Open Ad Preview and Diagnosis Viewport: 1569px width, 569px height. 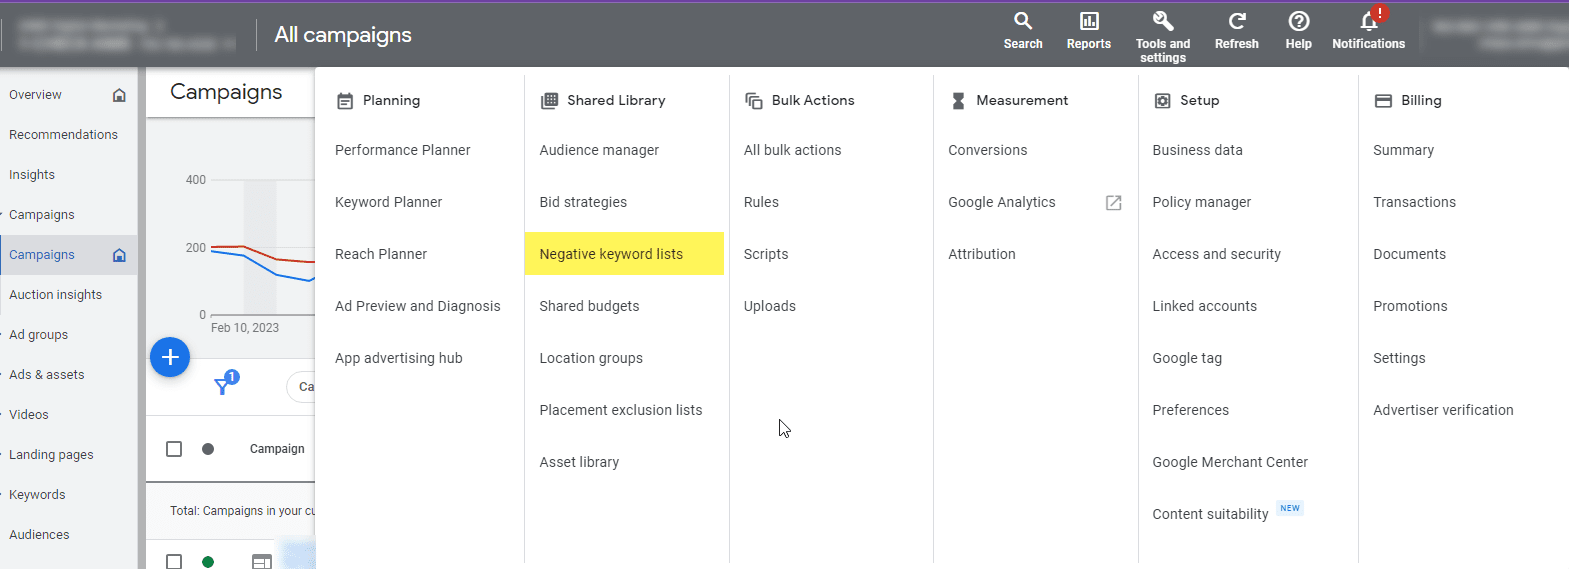(417, 306)
